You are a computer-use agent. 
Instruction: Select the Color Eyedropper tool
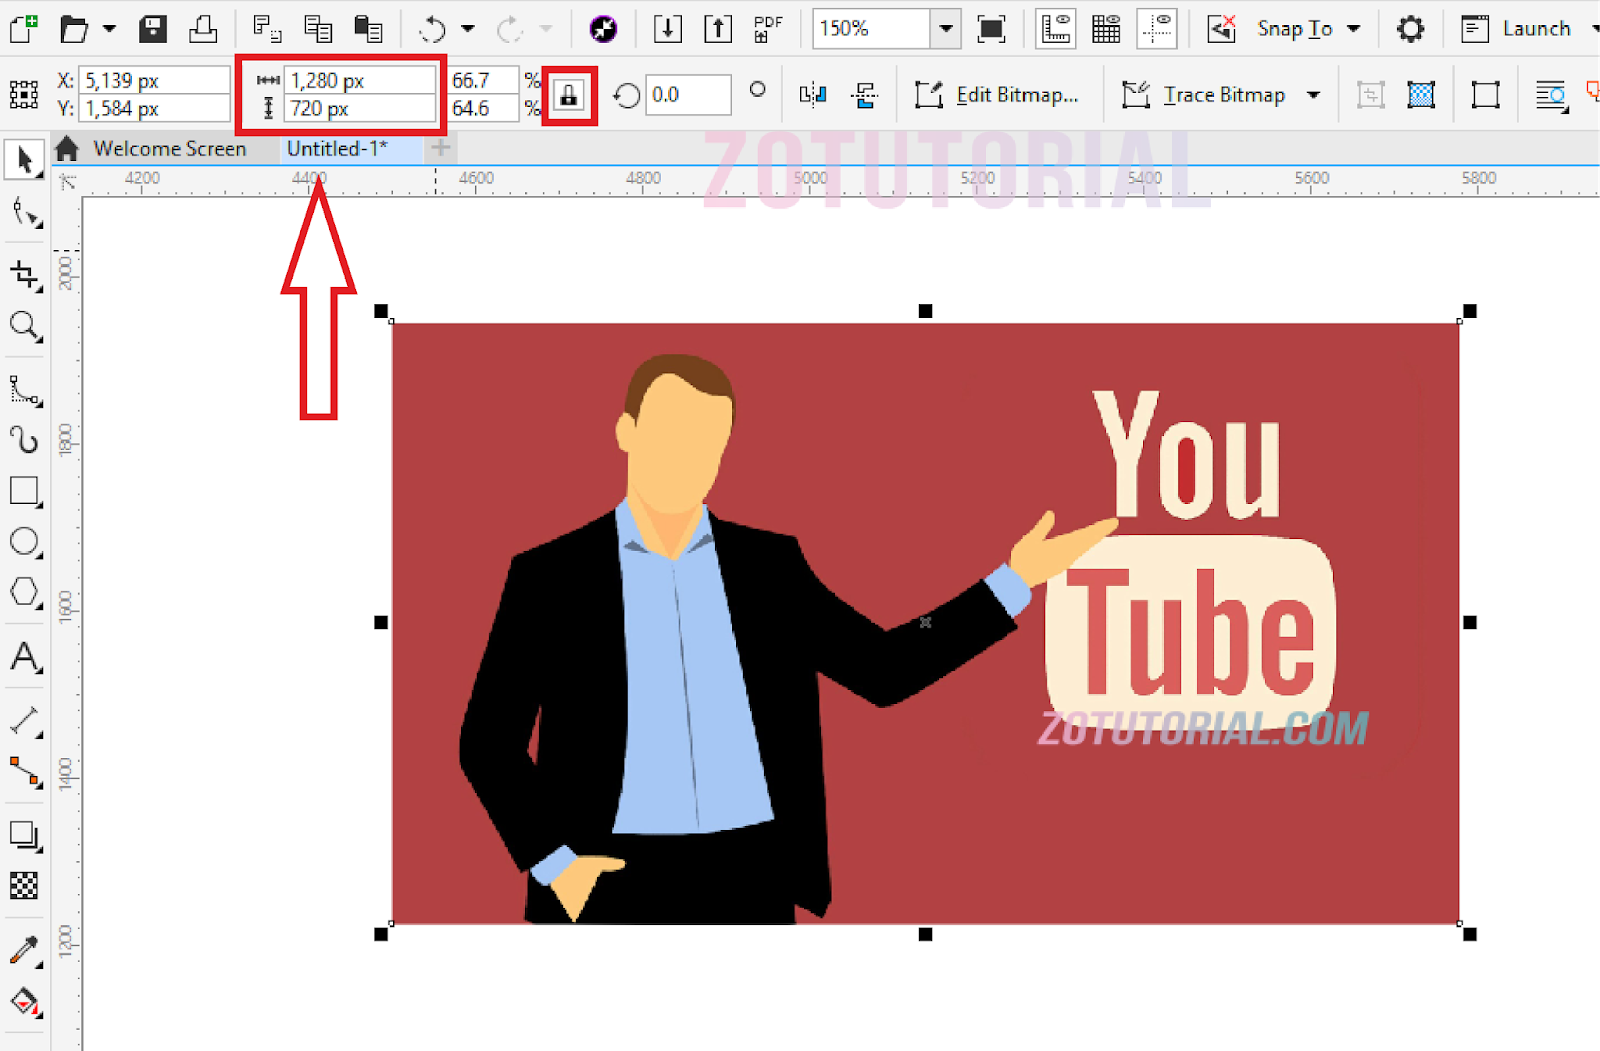point(25,951)
